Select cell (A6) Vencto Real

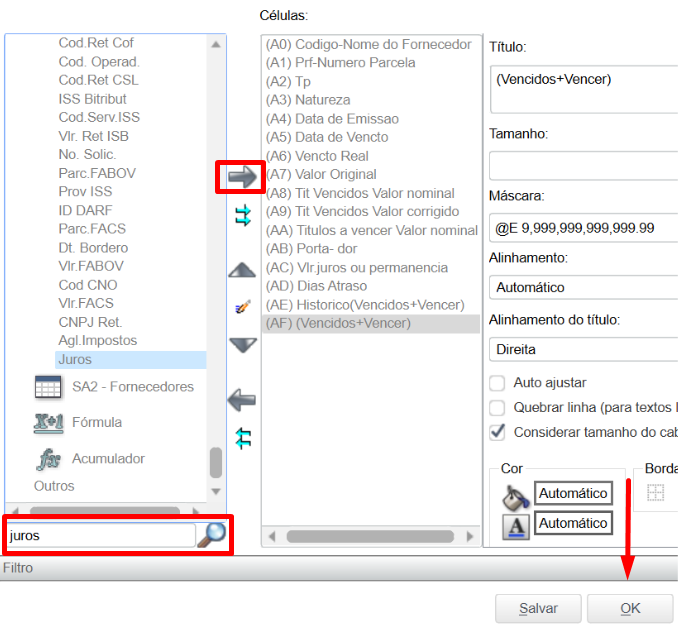(x=317, y=156)
